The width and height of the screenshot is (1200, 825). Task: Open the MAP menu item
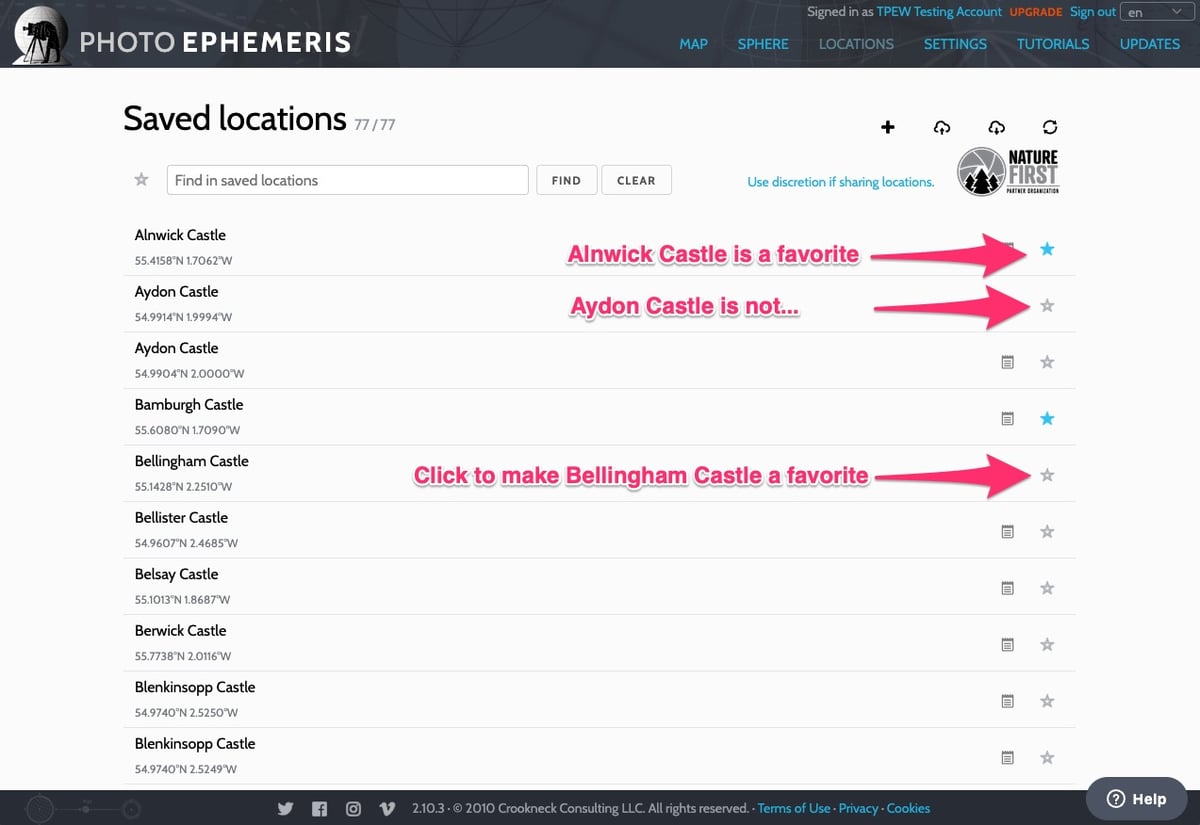[x=693, y=44]
